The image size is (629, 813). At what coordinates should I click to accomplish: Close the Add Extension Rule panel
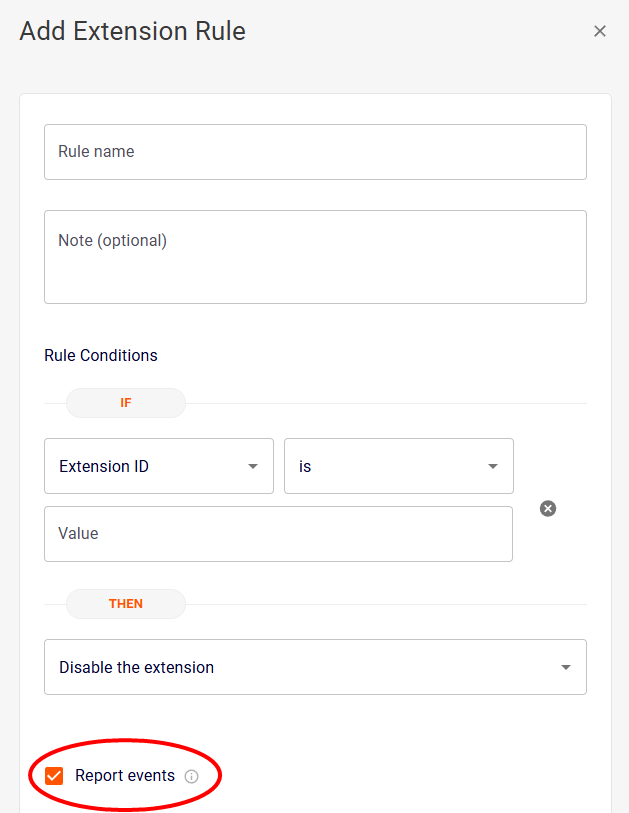point(600,31)
